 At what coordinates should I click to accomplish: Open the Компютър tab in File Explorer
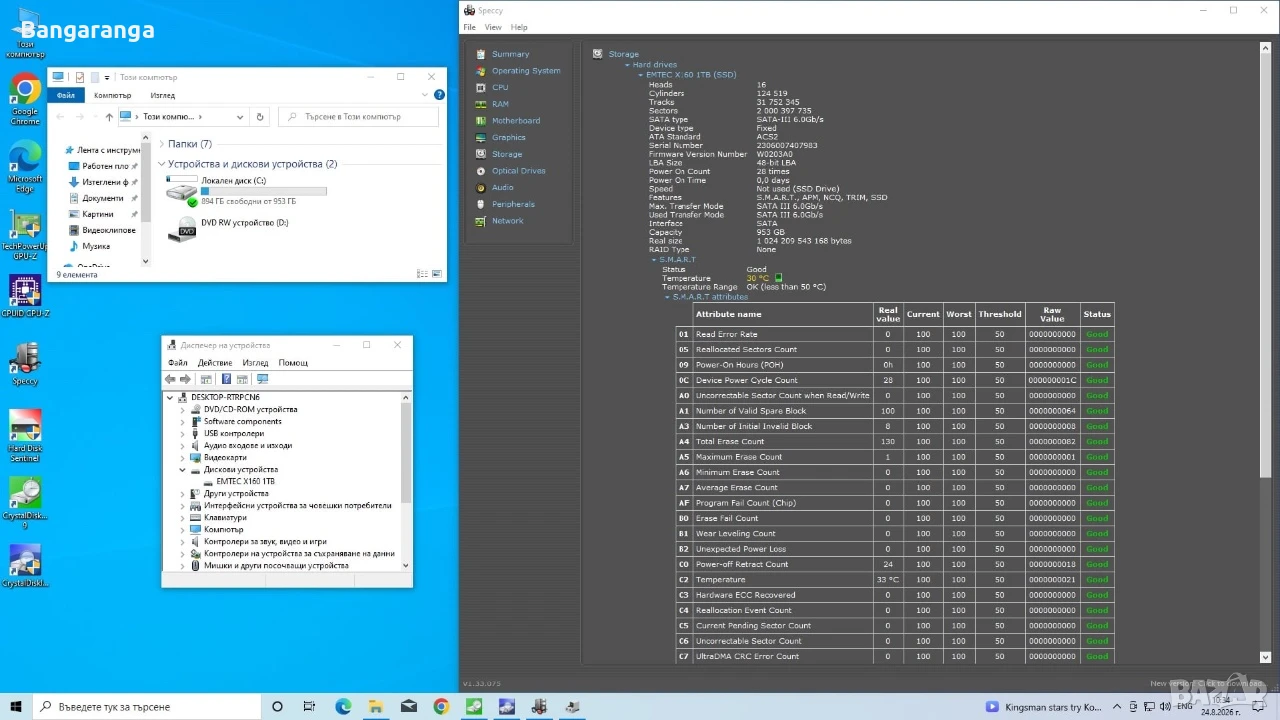coord(112,95)
